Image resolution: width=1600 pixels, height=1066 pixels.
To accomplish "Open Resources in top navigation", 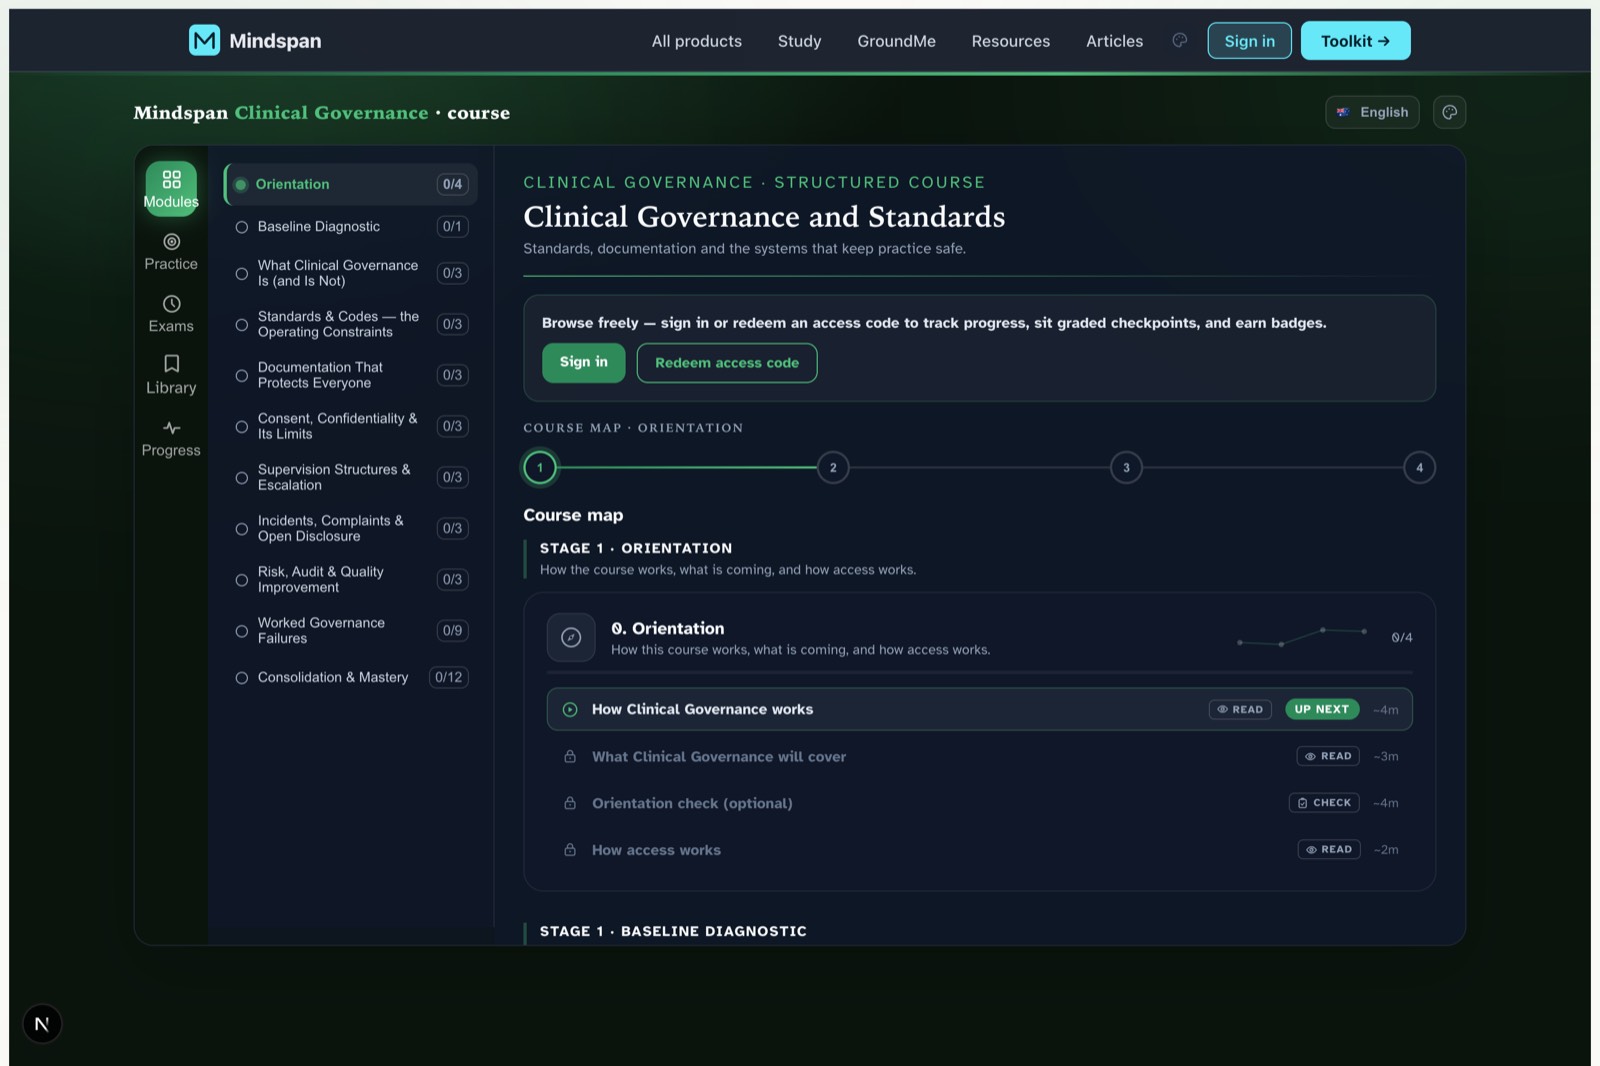I will [x=1011, y=41].
